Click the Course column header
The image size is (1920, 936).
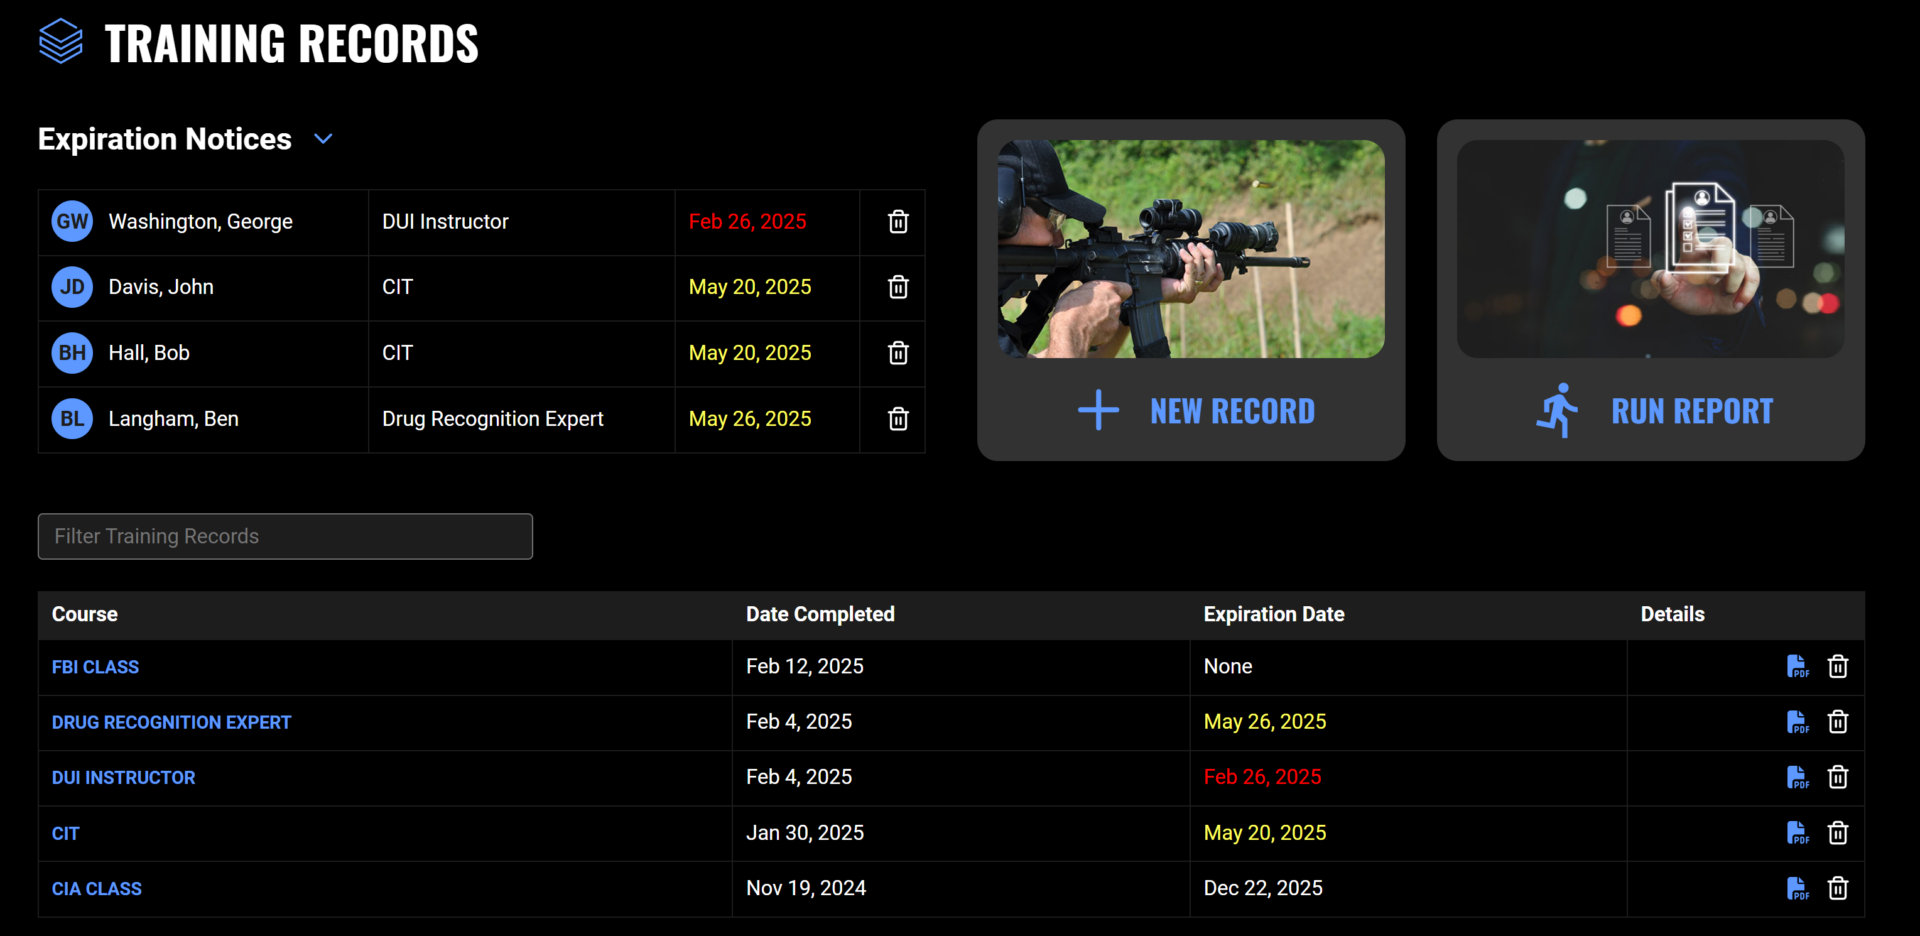(85, 615)
